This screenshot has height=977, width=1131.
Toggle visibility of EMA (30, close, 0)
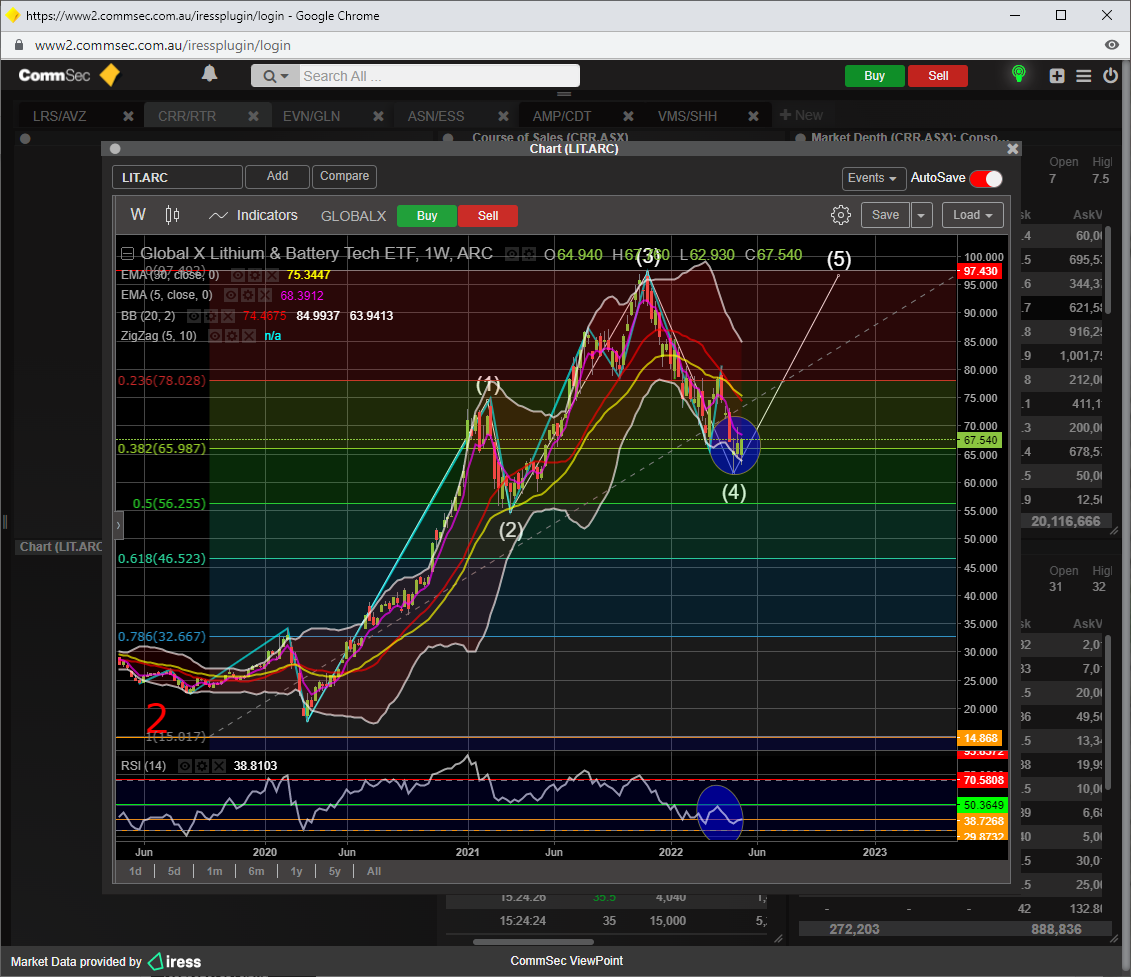(237, 275)
